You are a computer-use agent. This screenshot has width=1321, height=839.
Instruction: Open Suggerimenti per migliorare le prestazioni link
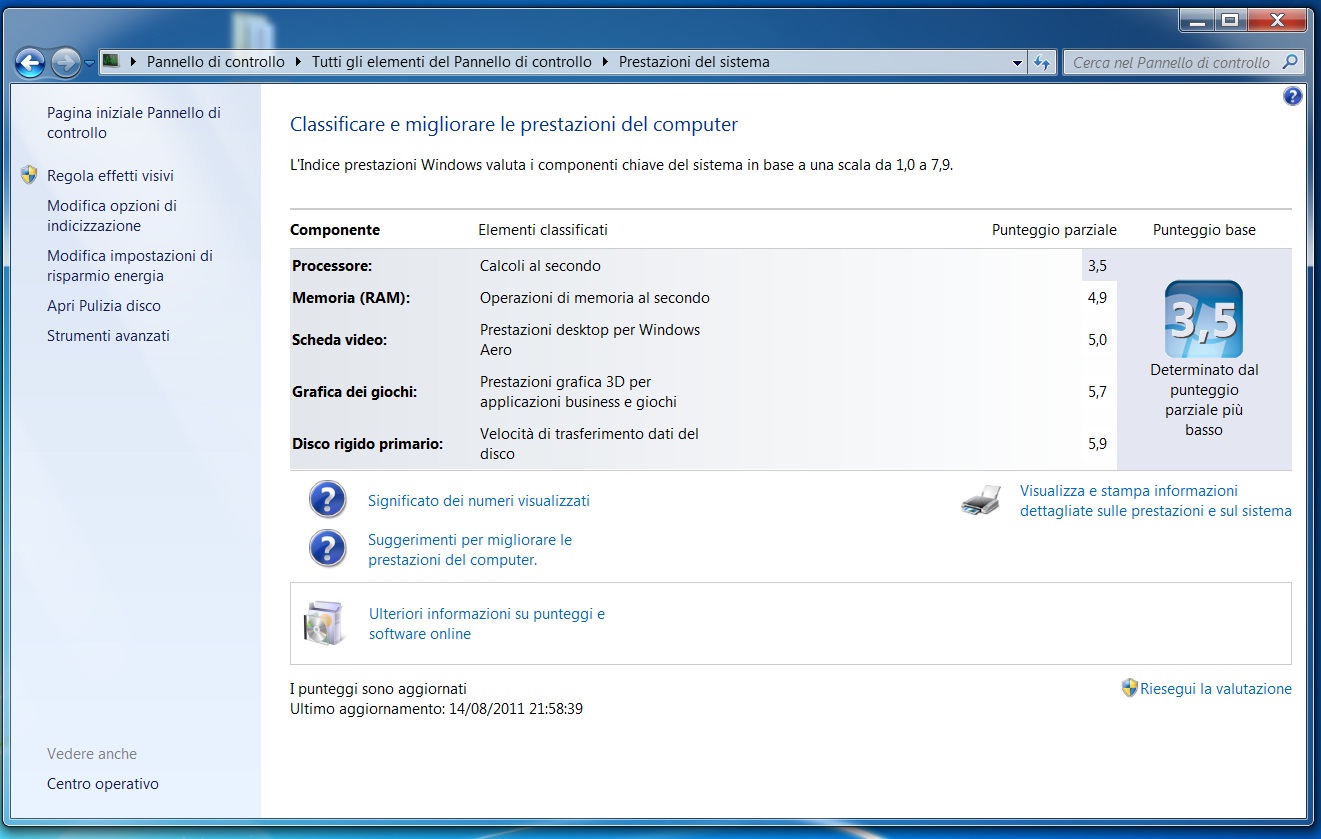tap(470, 550)
